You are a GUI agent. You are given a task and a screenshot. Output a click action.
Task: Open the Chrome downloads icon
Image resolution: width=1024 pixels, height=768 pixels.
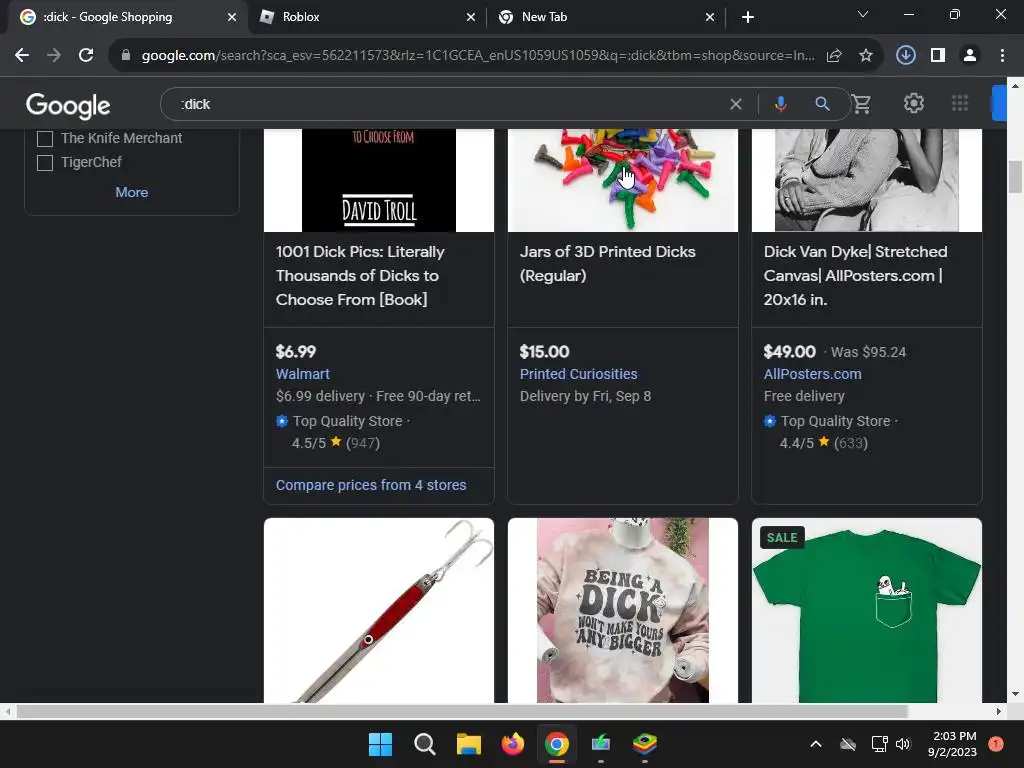(x=906, y=56)
